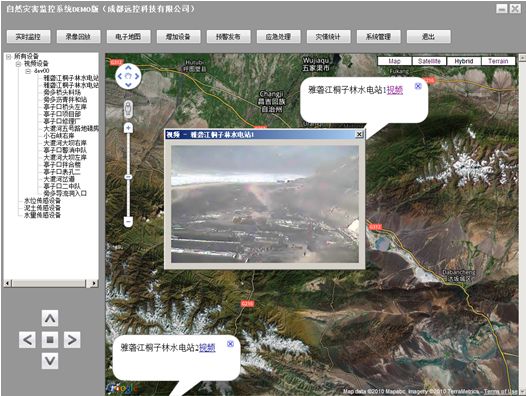This screenshot has height=396, width=526.
Task: Click the map pan control wheel
Action: (x=128, y=77)
